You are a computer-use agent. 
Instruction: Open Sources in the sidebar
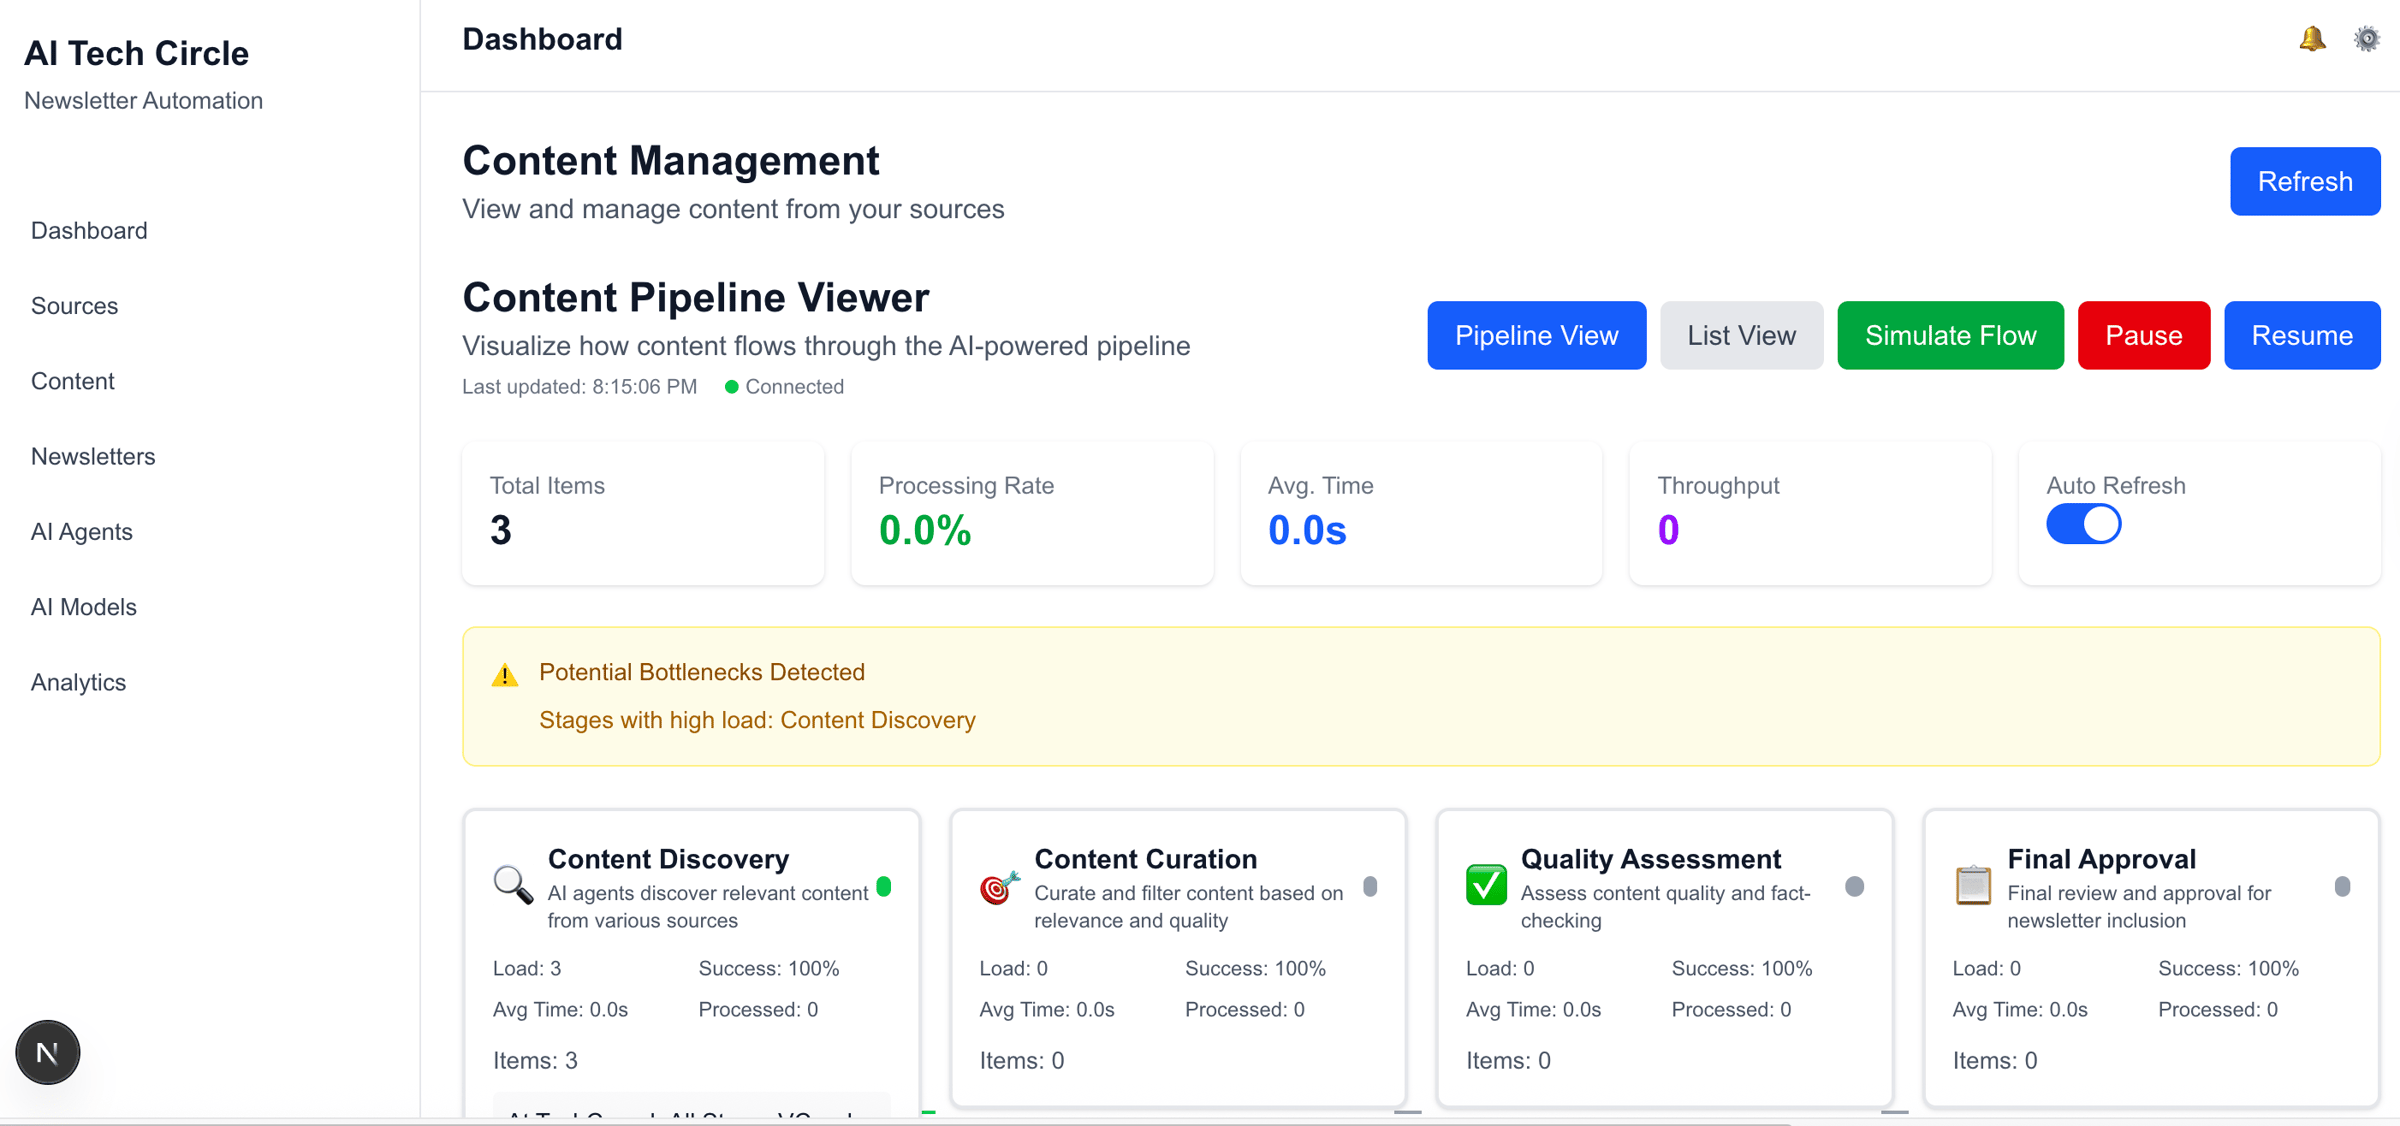(74, 306)
